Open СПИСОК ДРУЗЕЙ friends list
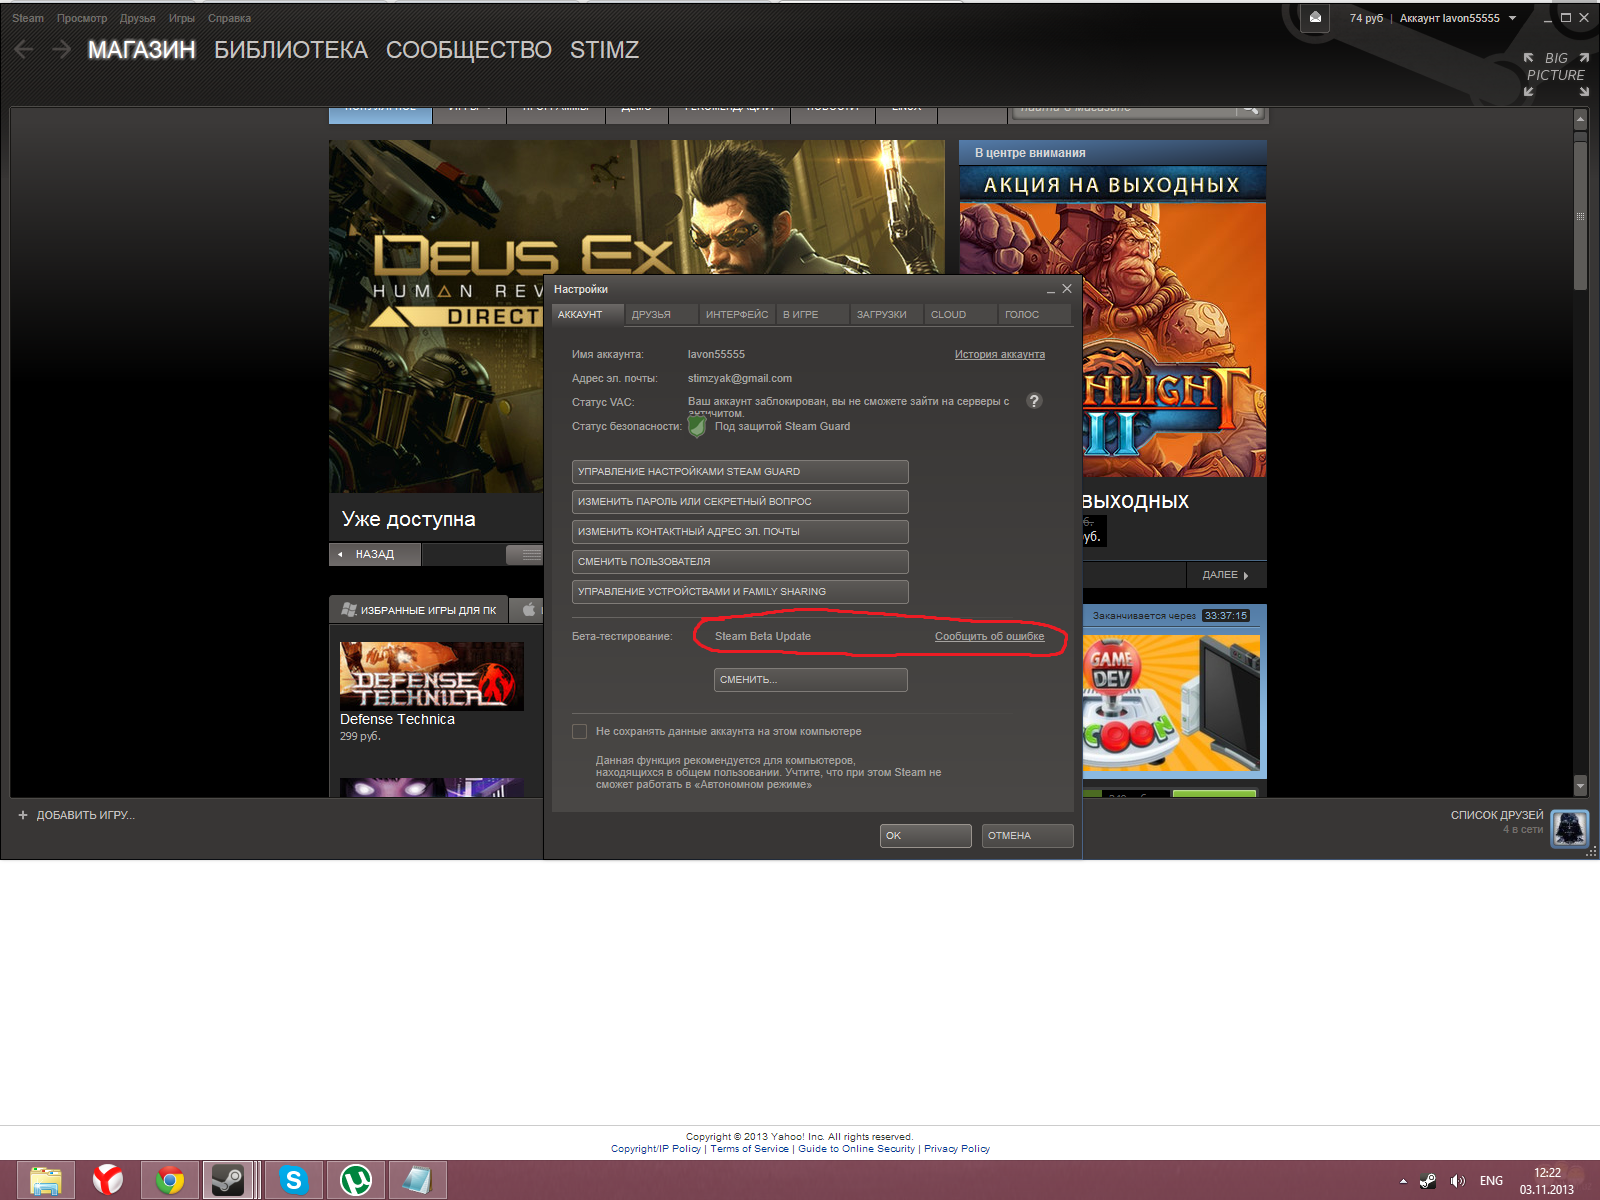This screenshot has width=1600, height=1200. click(x=1497, y=815)
